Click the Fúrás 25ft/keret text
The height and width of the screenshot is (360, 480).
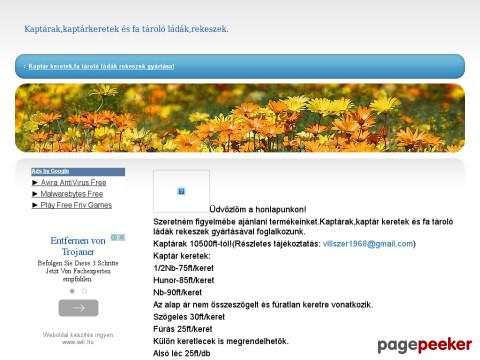183,329
